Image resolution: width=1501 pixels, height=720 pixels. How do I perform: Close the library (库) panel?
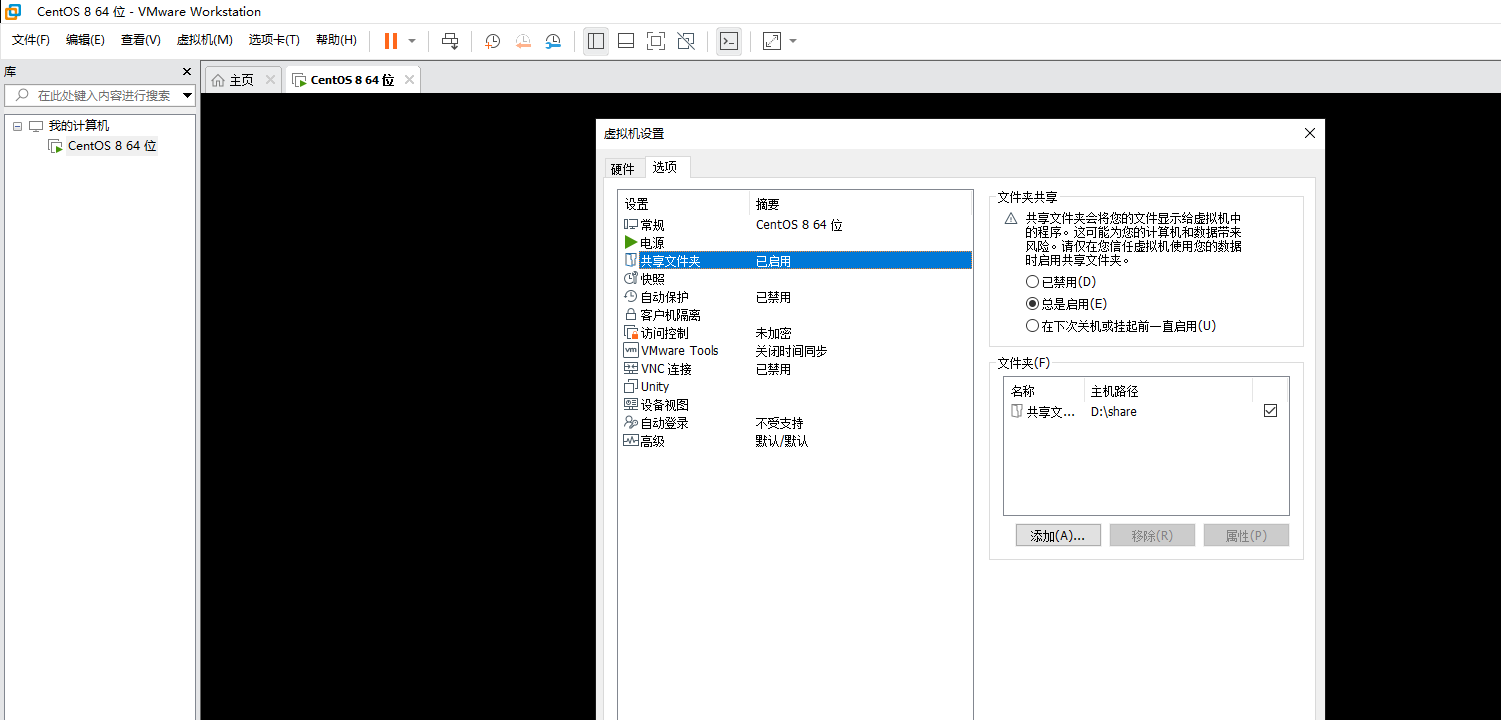(x=186, y=72)
